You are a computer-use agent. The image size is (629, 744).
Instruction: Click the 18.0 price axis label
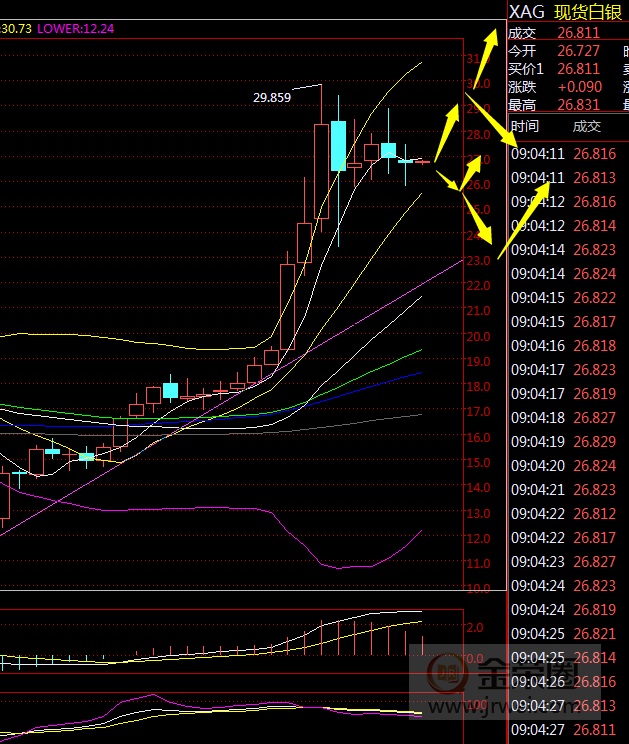(x=478, y=387)
